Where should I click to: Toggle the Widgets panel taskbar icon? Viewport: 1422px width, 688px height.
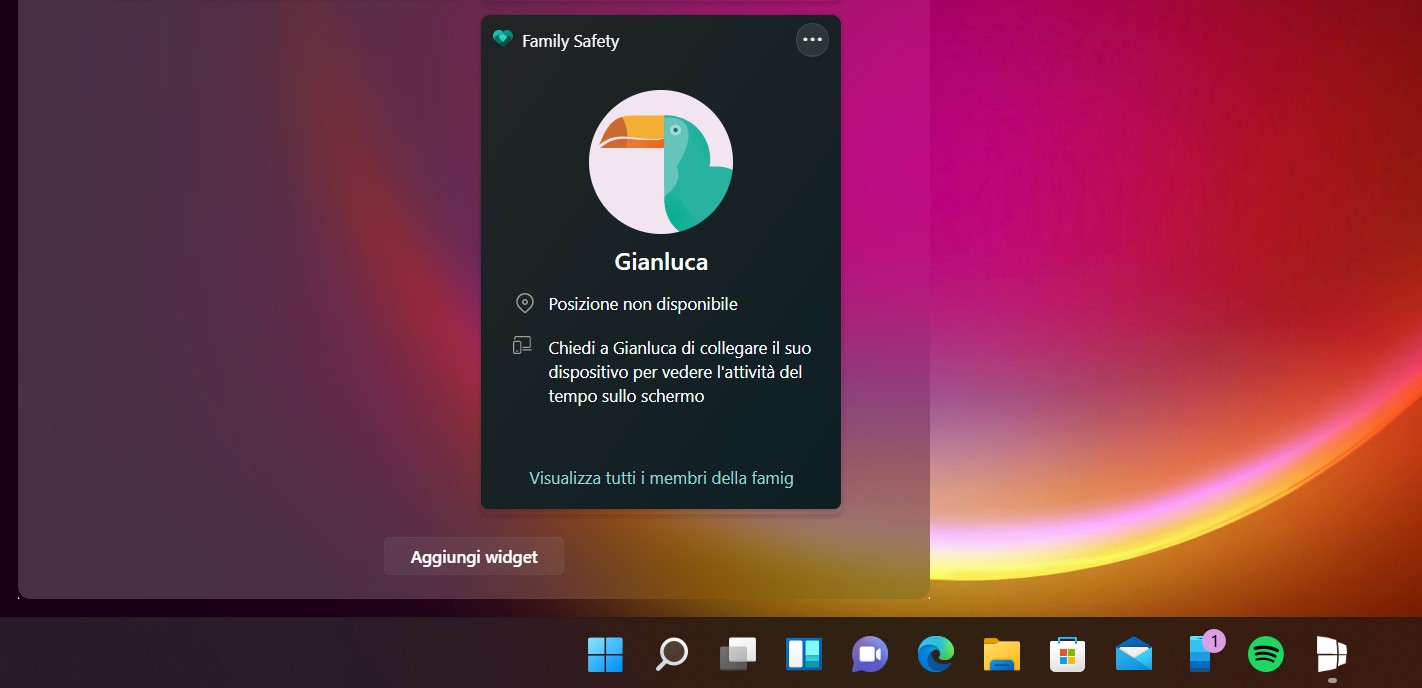pos(803,655)
